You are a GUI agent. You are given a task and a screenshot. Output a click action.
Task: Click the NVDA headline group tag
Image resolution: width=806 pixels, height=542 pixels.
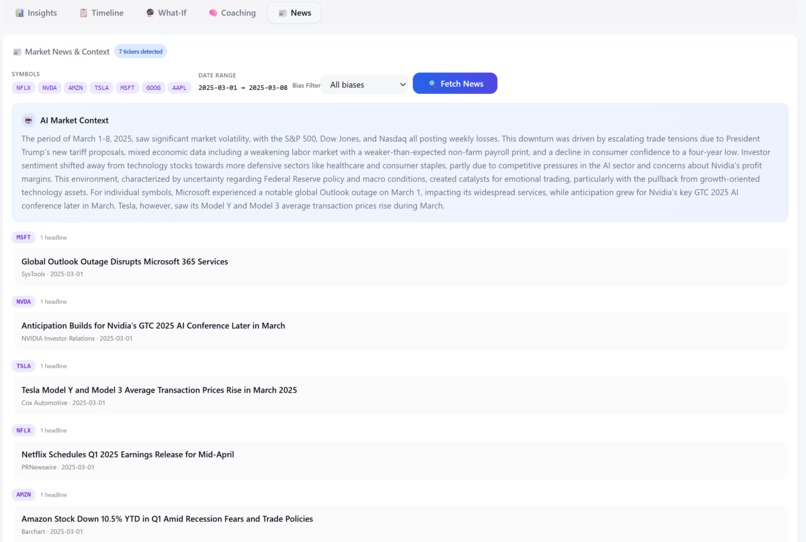click(x=23, y=302)
